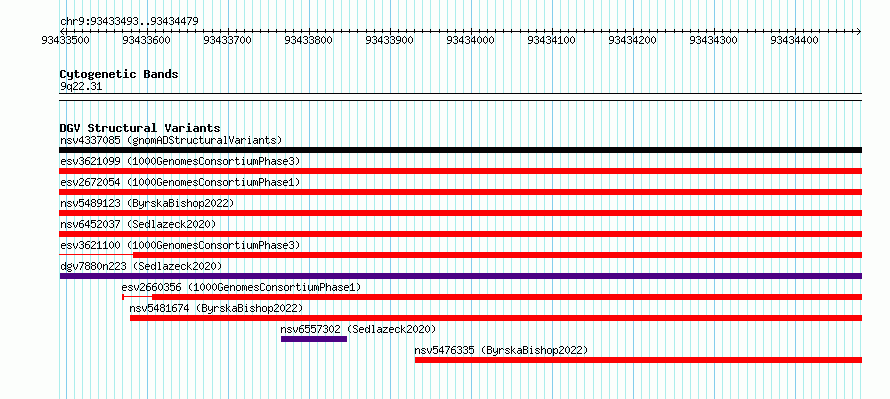890x399 pixels.
Task: Open the nsv5489123 ByrskaBishop2022 label
Action: (147, 203)
